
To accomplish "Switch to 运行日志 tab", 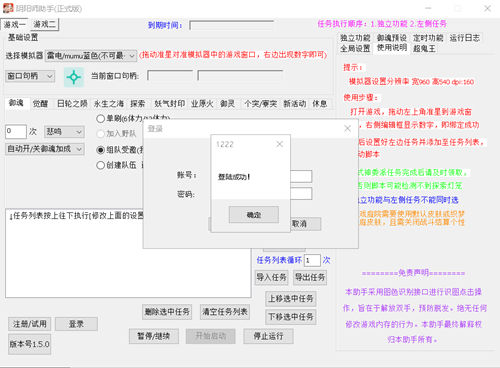I will click(465, 38).
